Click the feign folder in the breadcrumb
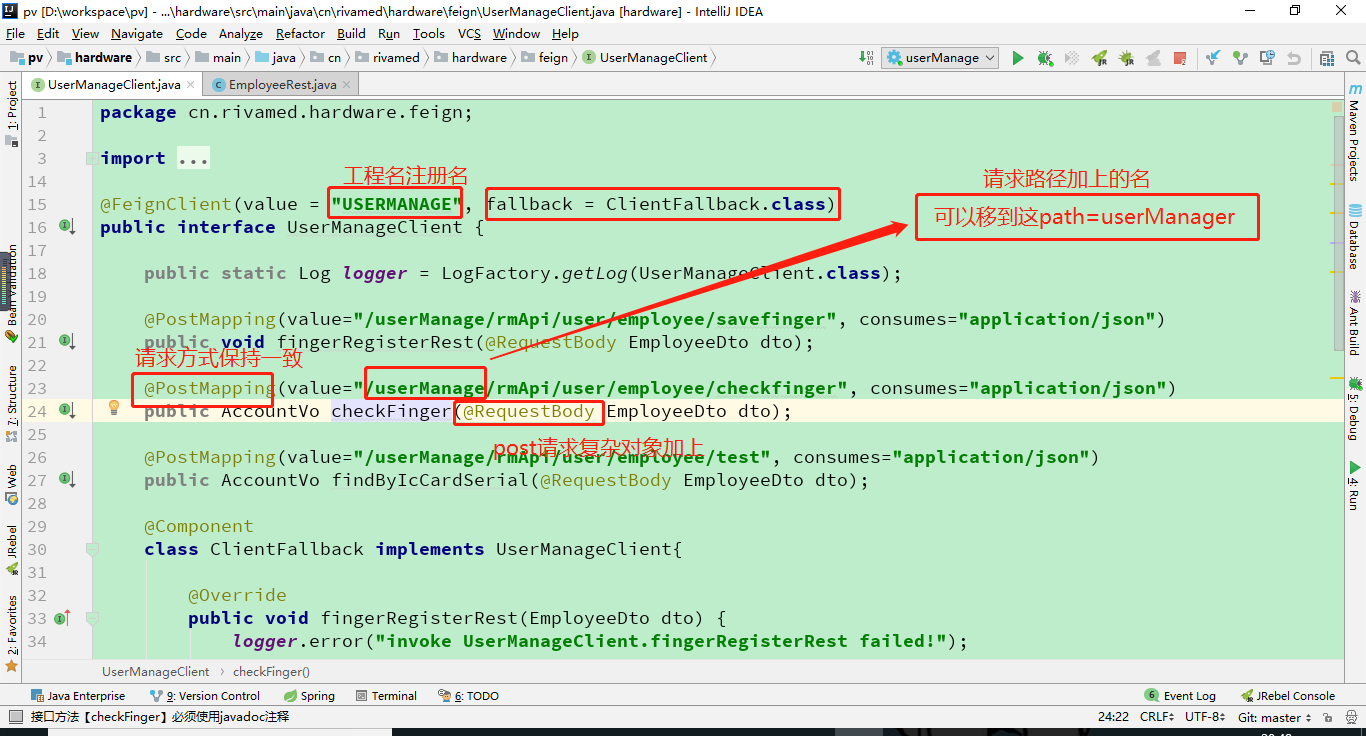 tap(545, 58)
